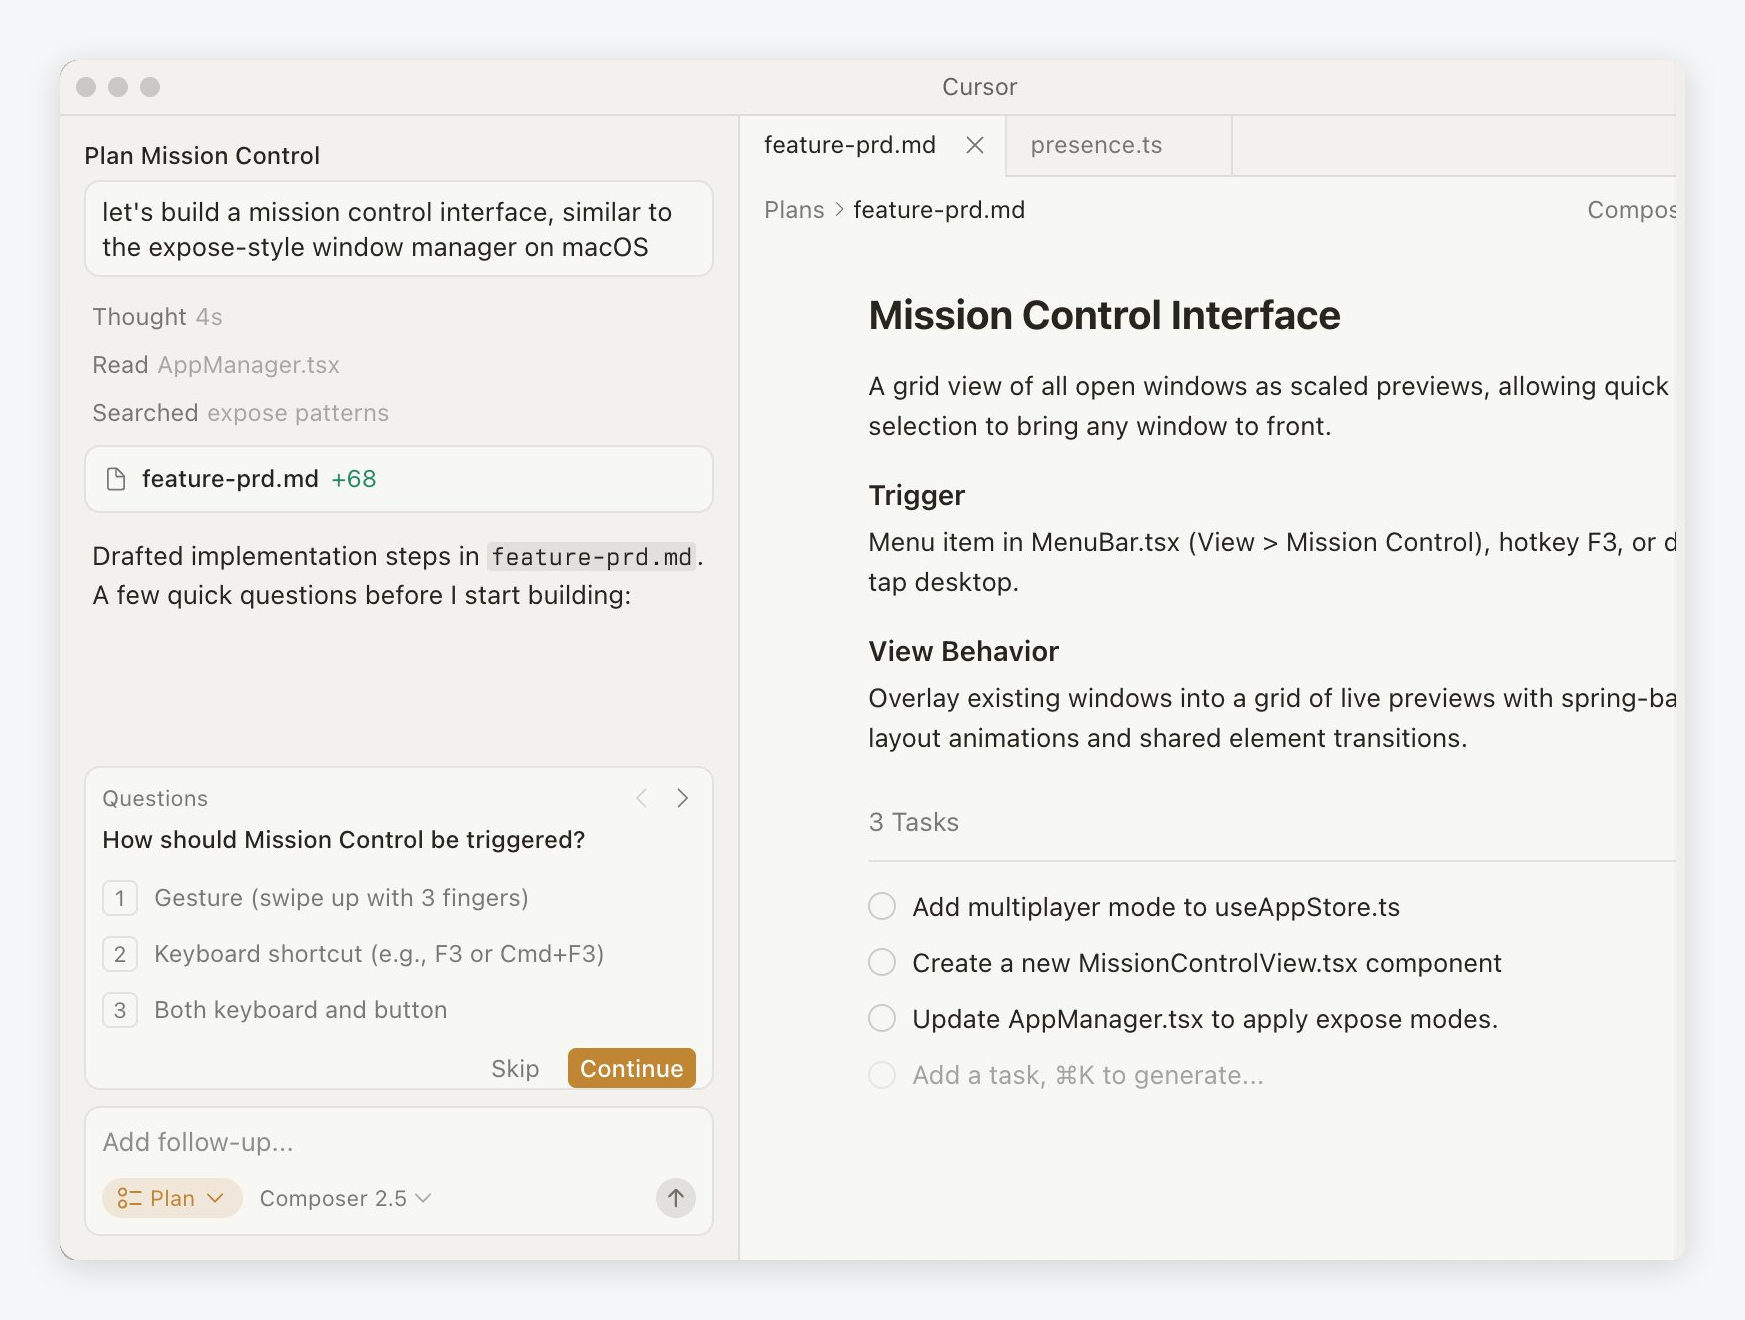This screenshot has width=1745, height=1320.
Task: Click feature-prd.md in the breadcrumb
Action: (939, 210)
